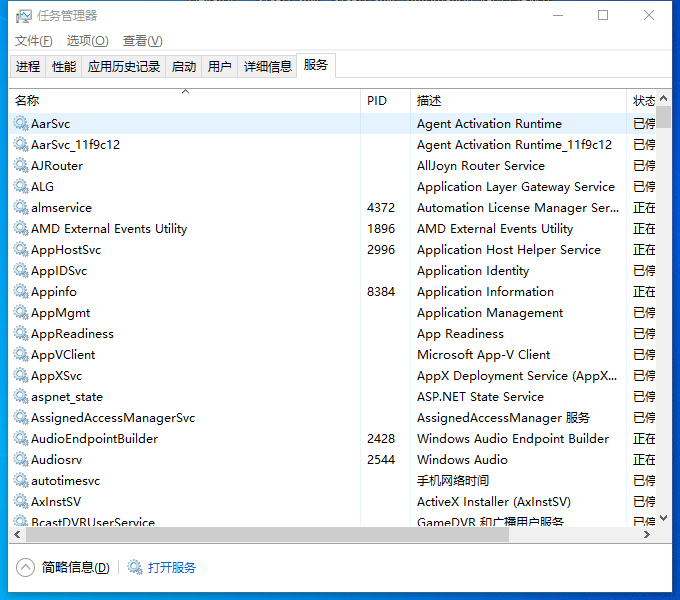
Task: Click the gear icon beside AMD External Events Utility
Action: [21, 228]
